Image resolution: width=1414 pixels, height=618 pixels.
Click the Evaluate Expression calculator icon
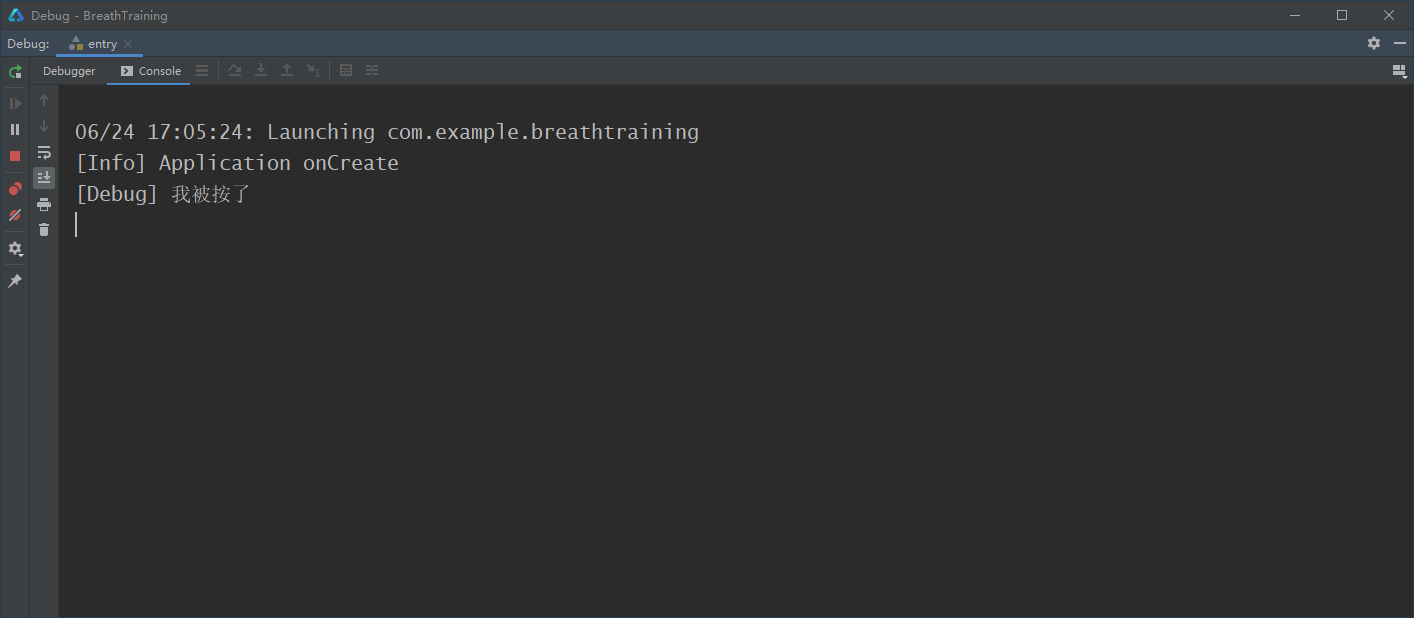[346, 70]
